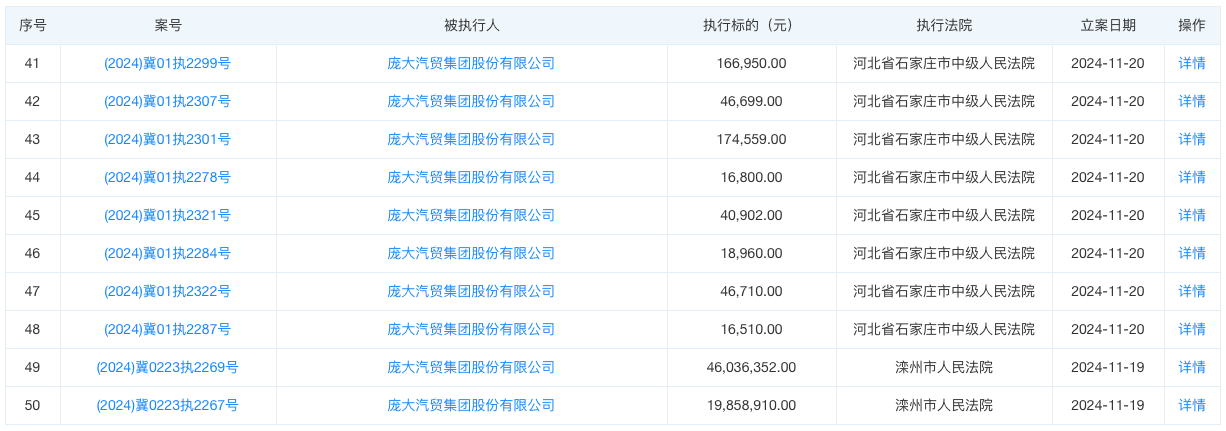
Task: Click the 40,902.00 value
Action: click(751, 215)
